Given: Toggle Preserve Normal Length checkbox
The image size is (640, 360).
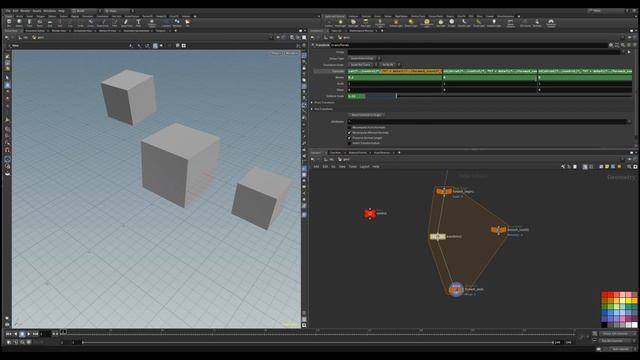Looking at the screenshot, I should pyautogui.click(x=349, y=138).
